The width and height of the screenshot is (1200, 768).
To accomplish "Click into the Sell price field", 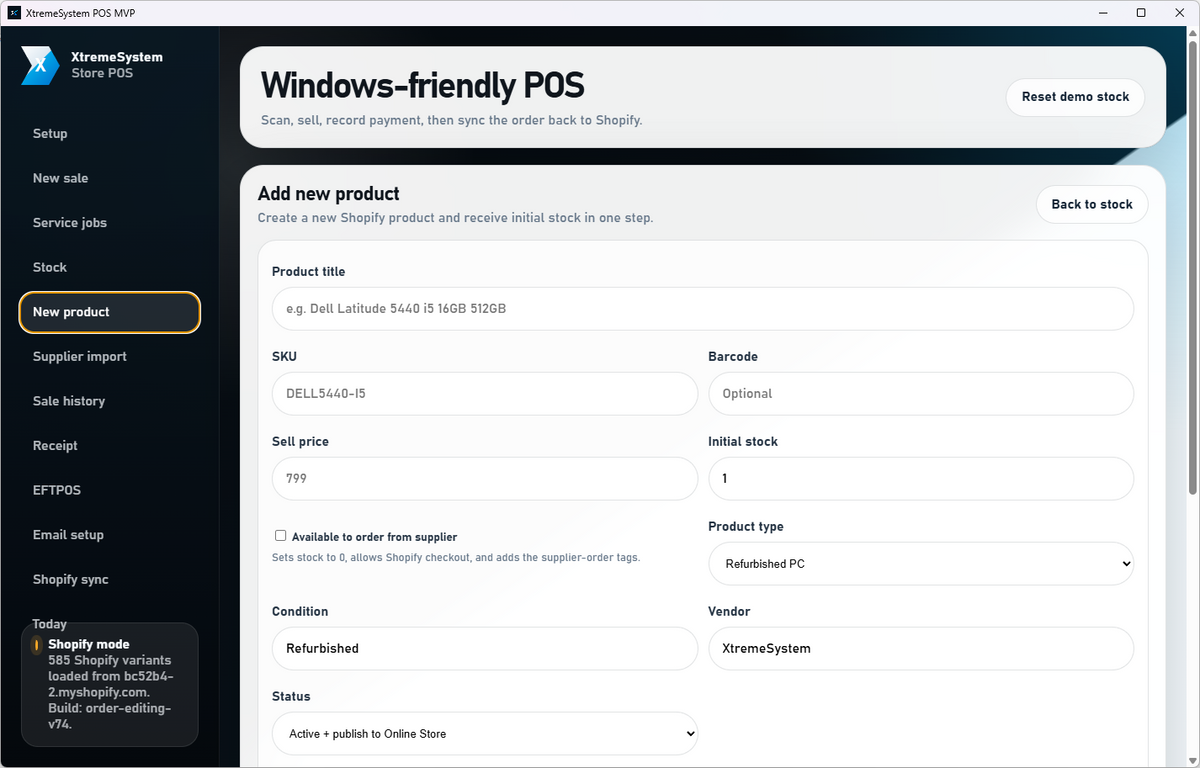I will point(485,479).
